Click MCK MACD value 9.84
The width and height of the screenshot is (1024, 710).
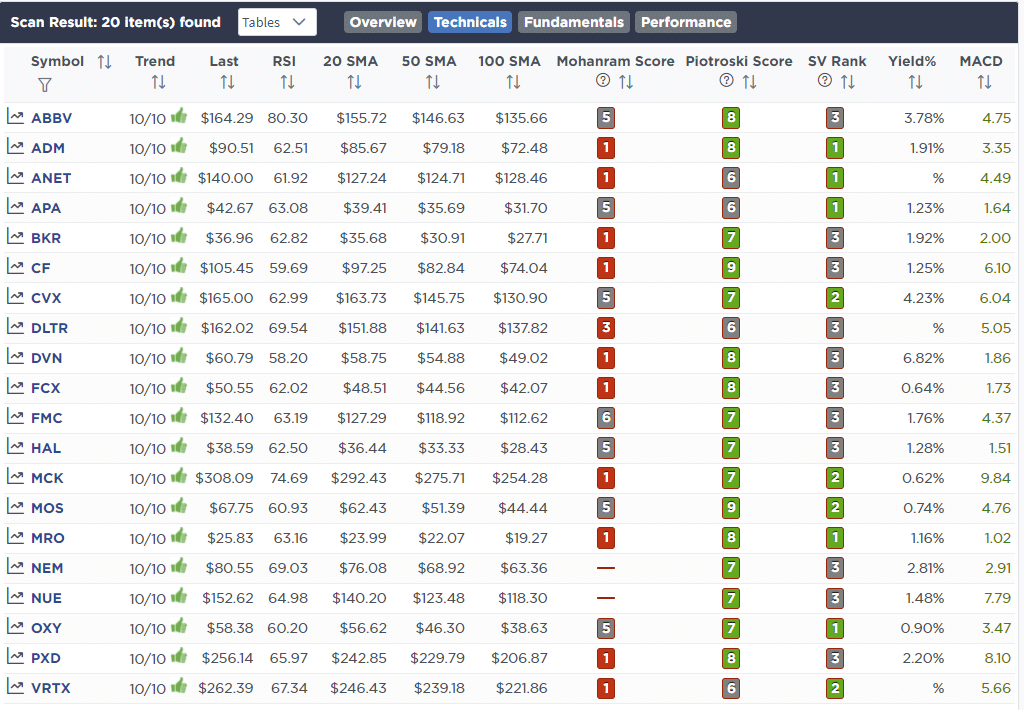click(x=995, y=478)
